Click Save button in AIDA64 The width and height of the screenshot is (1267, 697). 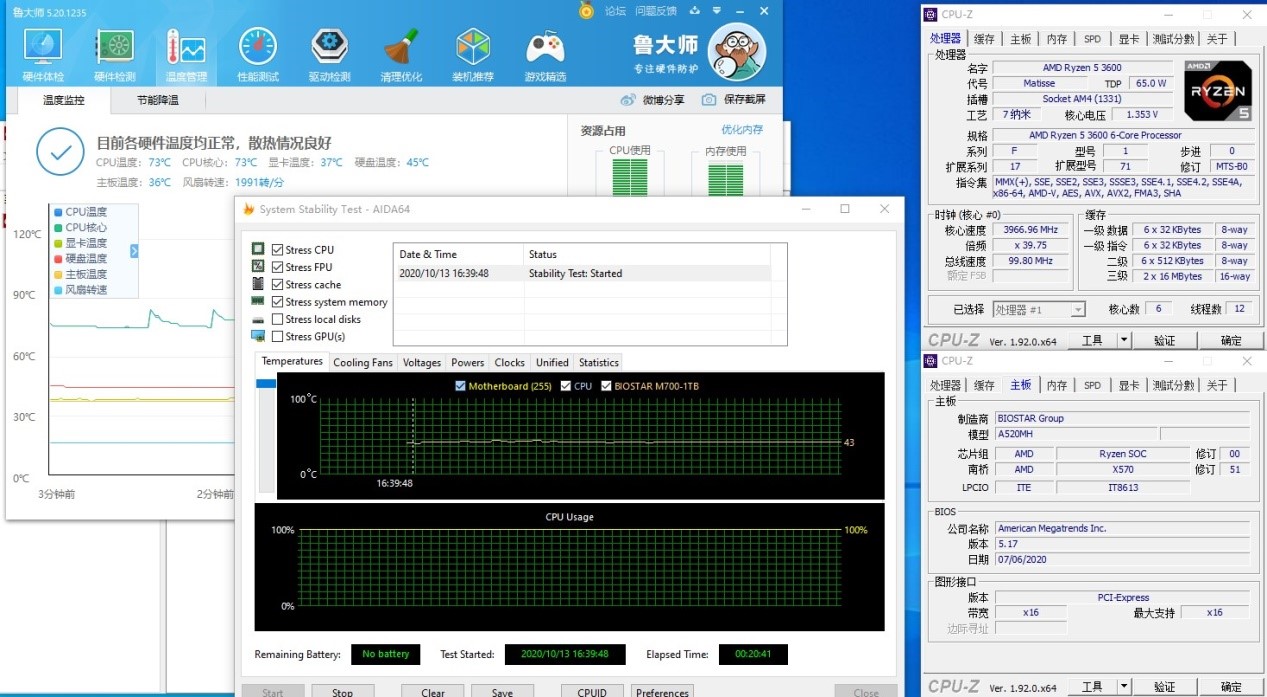pyautogui.click(x=502, y=692)
